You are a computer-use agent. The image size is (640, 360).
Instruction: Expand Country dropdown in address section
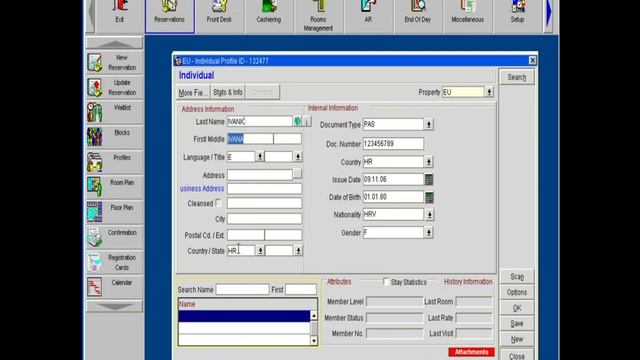pos(260,251)
